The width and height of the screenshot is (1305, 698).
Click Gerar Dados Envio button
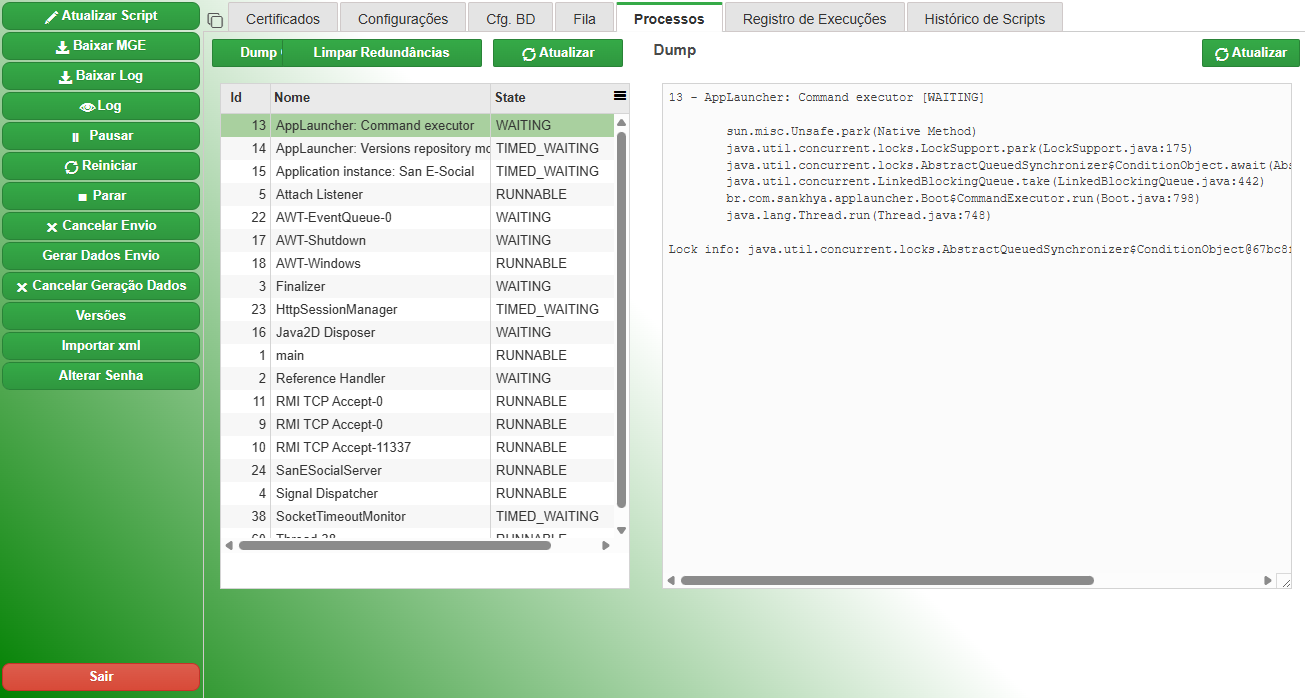pos(101,256)
